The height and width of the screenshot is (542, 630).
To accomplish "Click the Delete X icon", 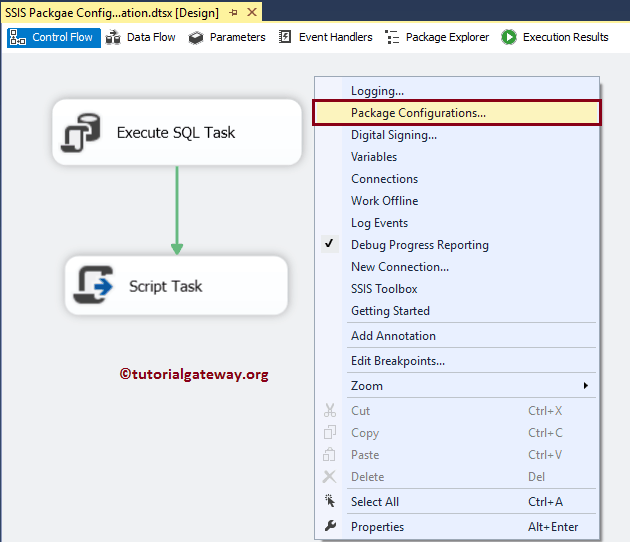I will point(329,477).
